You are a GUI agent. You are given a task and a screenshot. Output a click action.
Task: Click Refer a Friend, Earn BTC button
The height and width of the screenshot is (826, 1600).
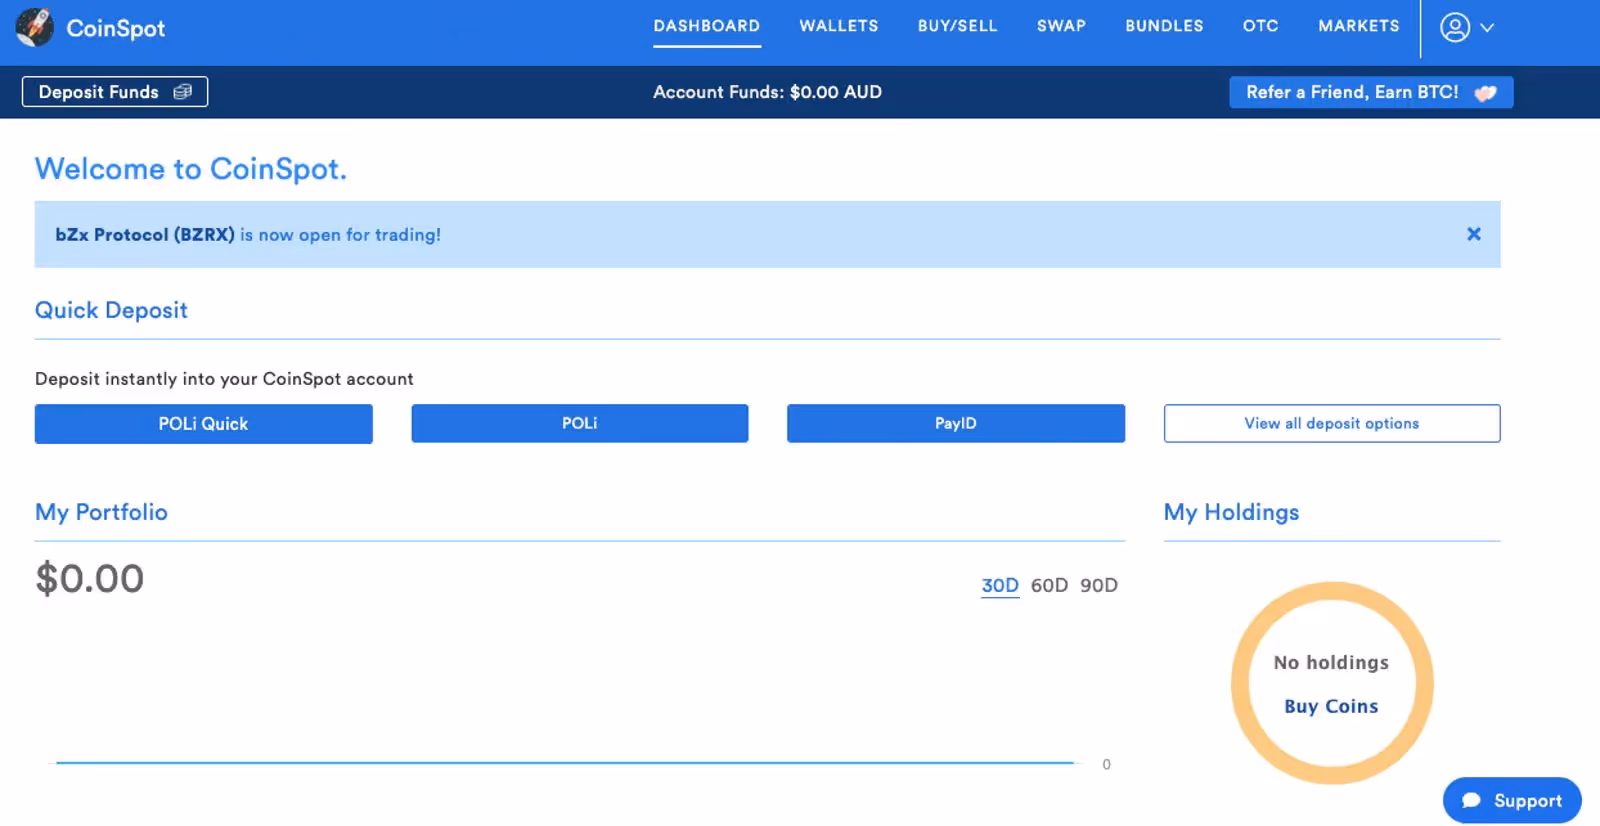(1371, 92)
